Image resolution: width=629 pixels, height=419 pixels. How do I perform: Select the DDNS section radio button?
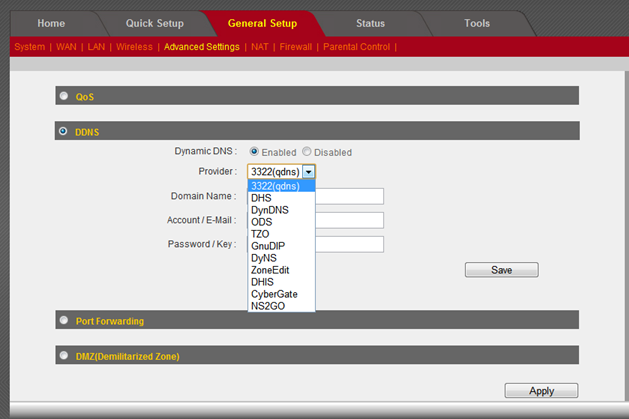click(x=63, y=131)
